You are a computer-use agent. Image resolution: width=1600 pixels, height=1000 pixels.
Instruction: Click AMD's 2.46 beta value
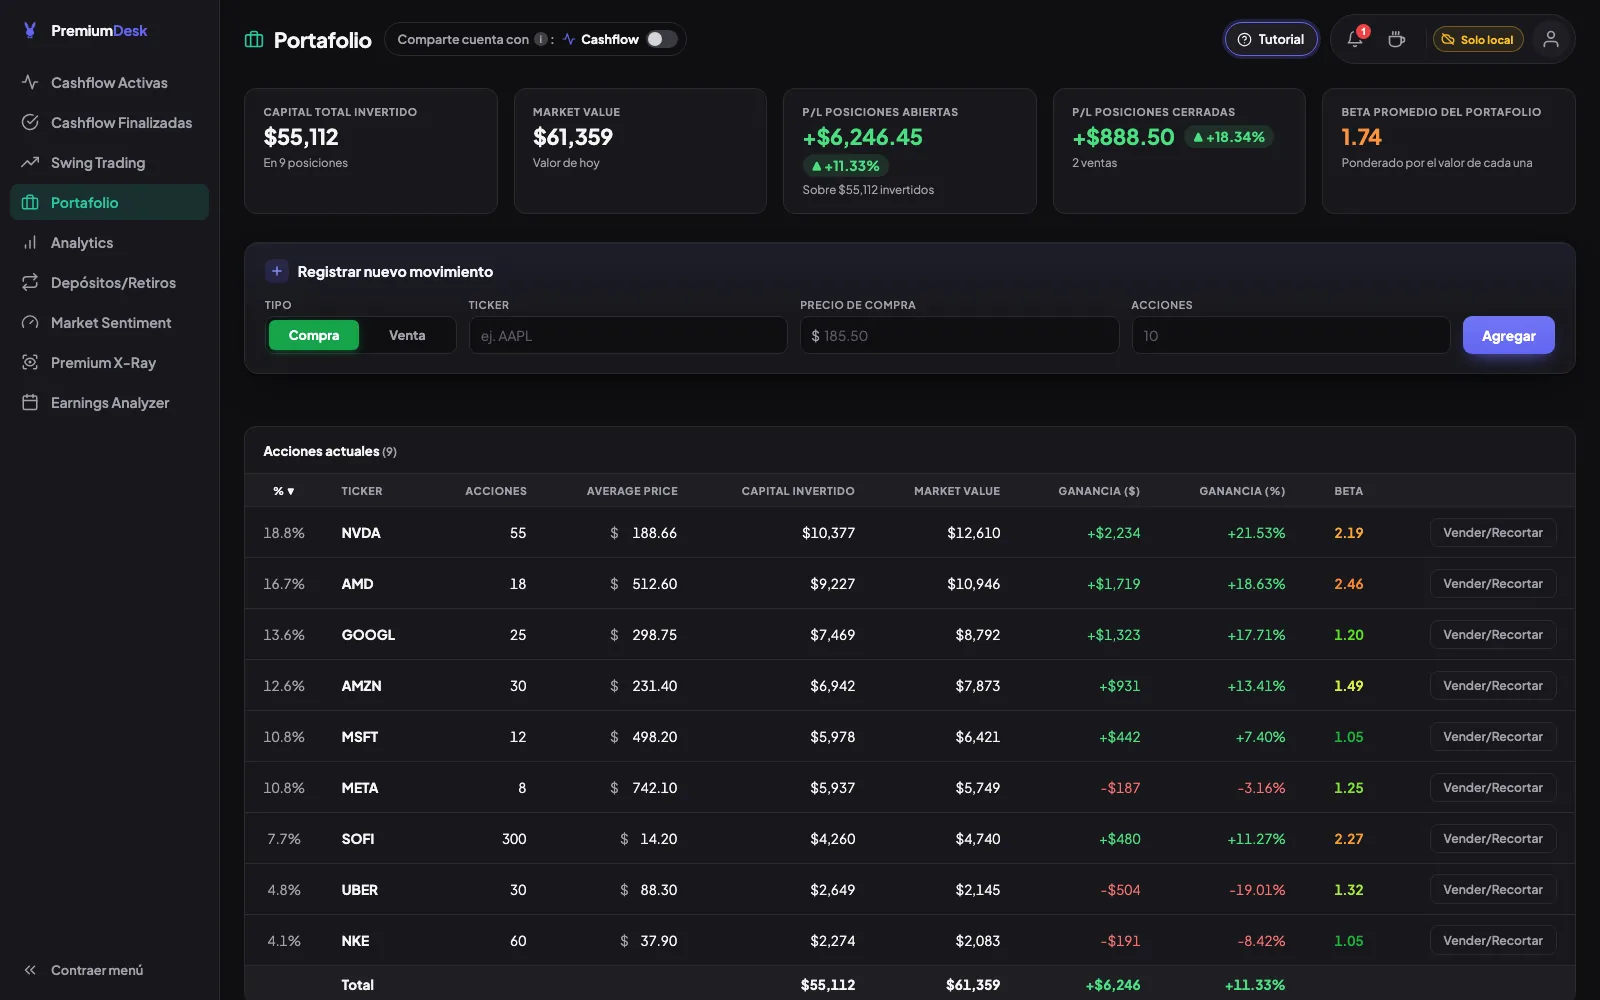1348,584
